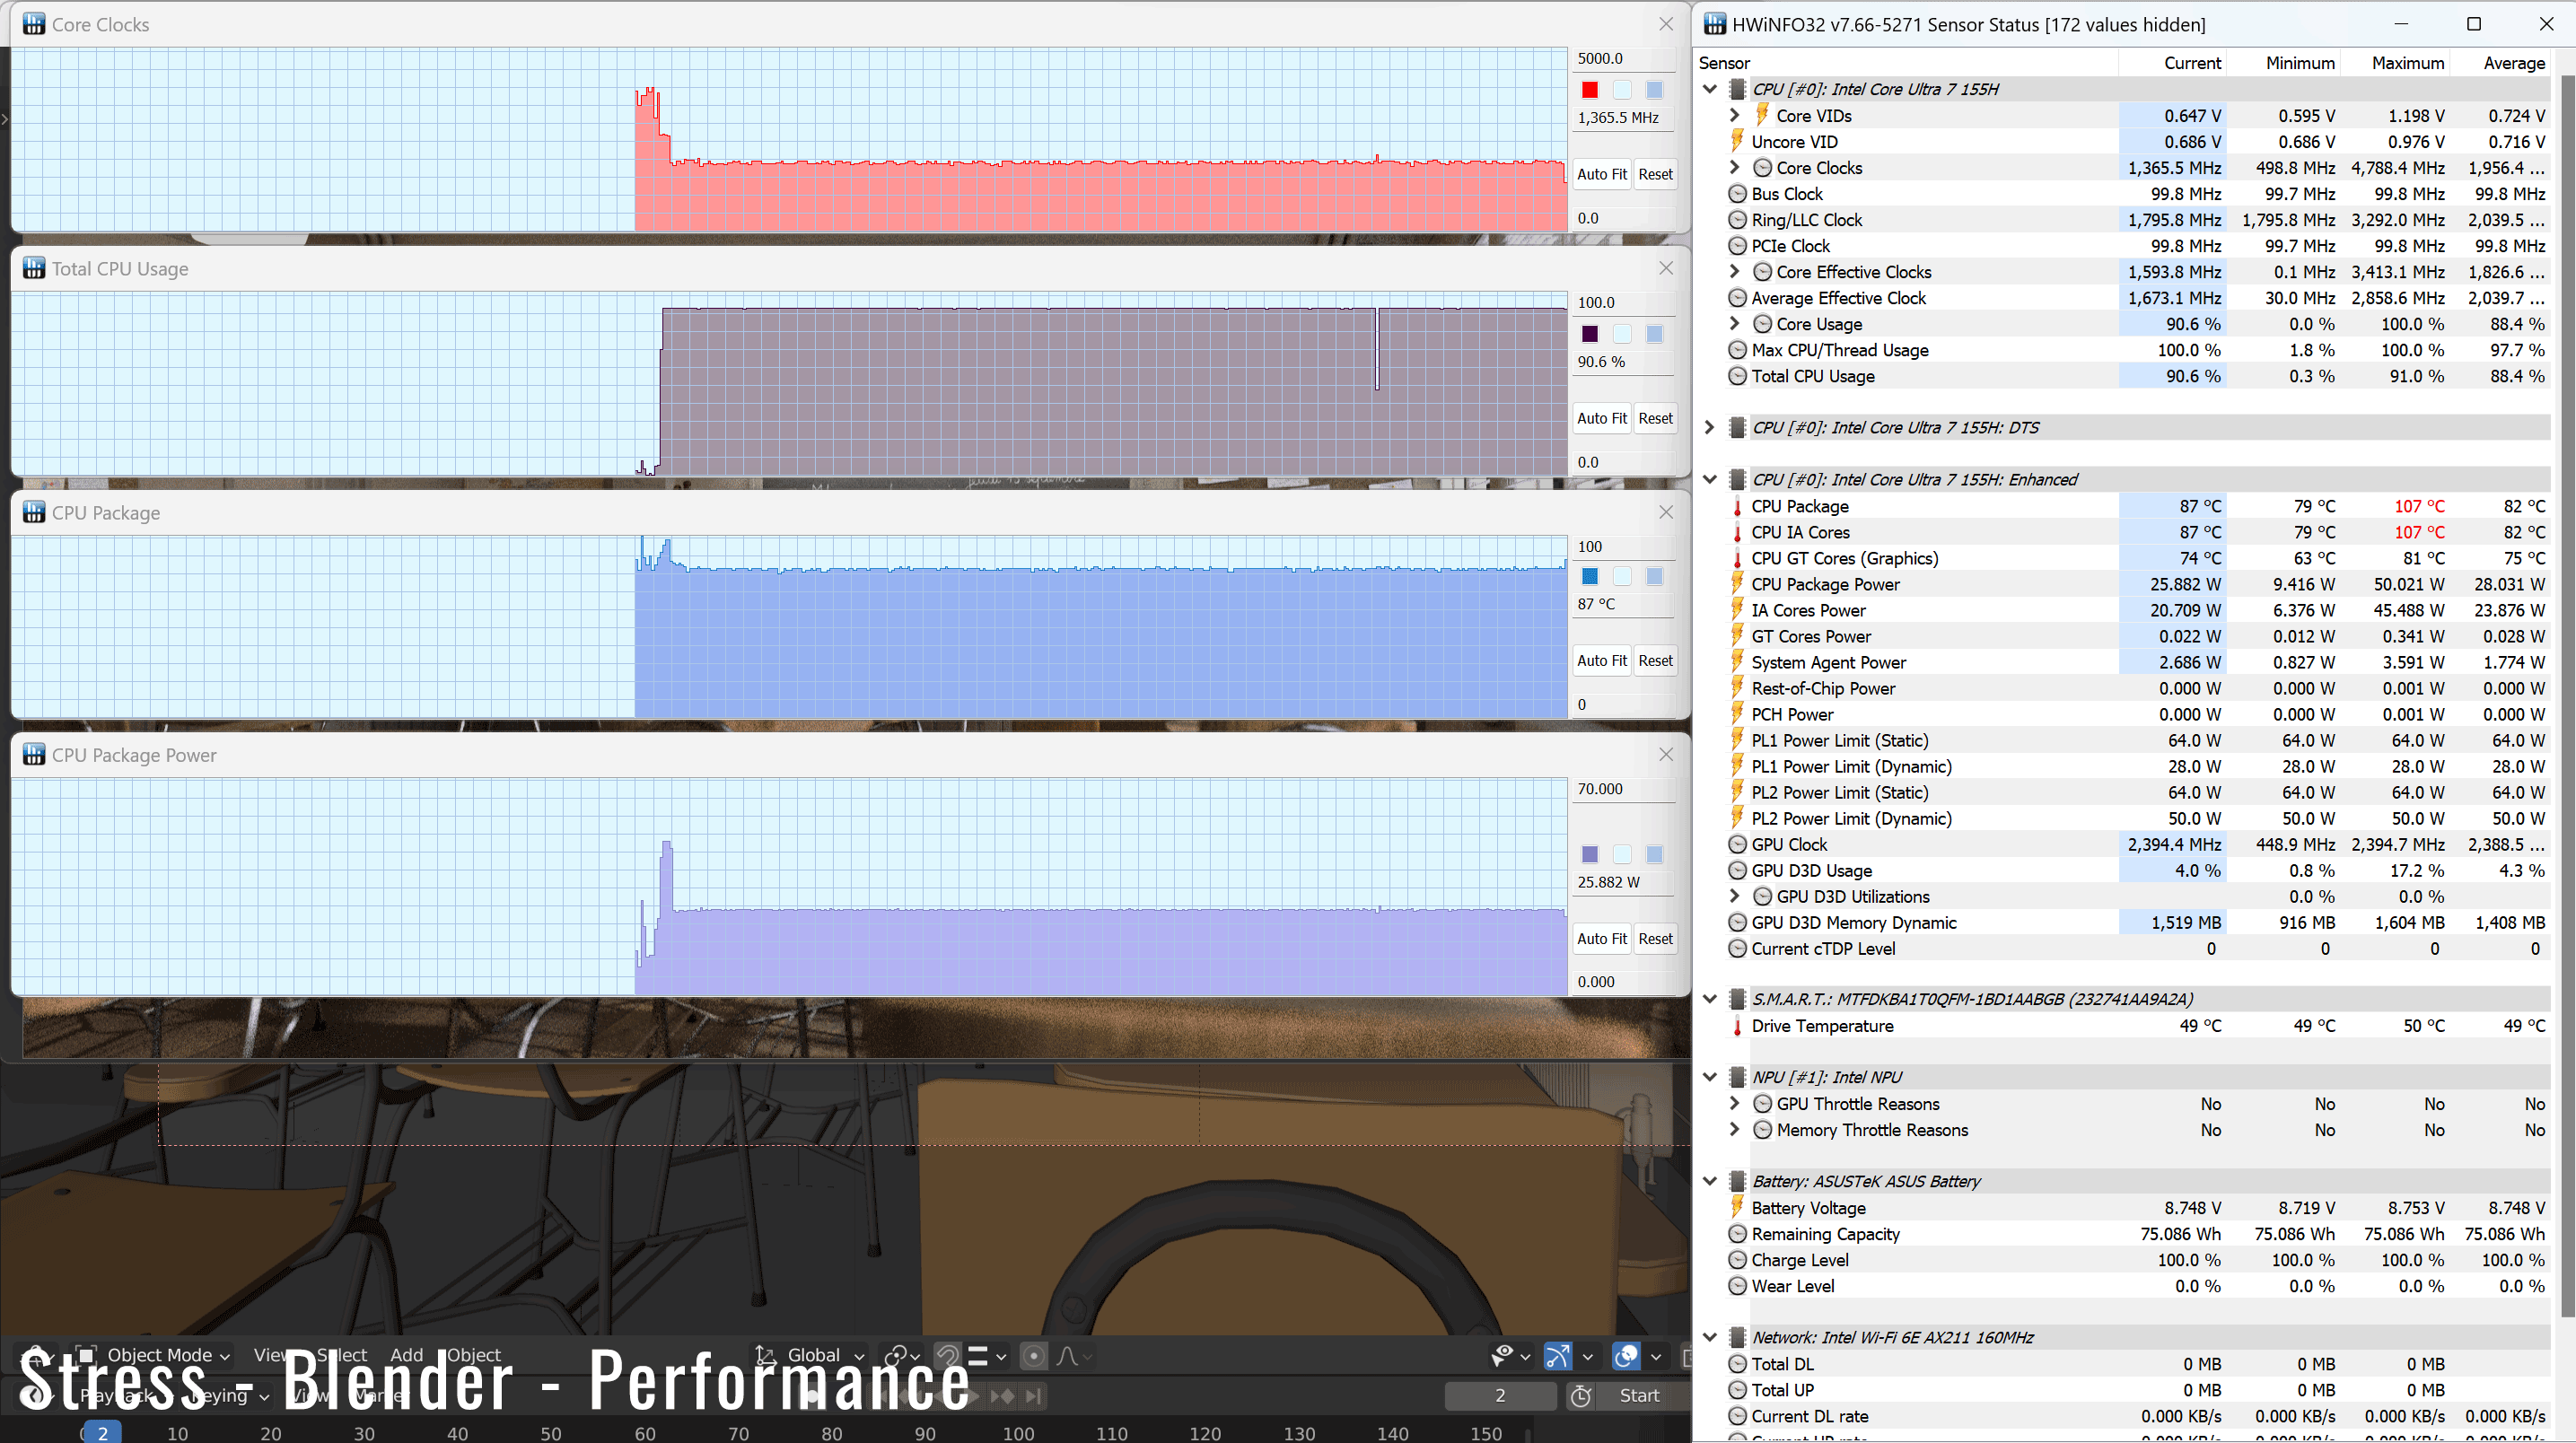Click the lightning icon beside Uncore VID
2576x1443 pixels.
(1737, 141)
